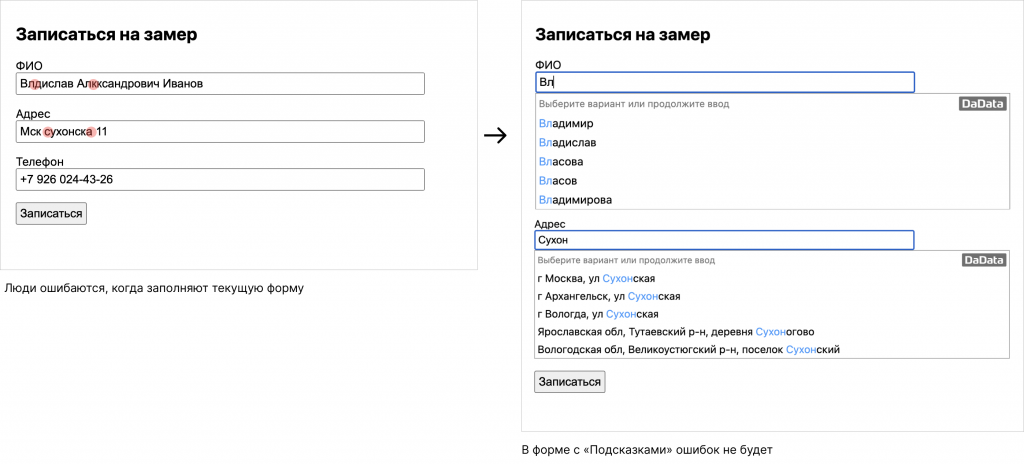The image size is (1024, 464).
Task: Click the Записаться button in the left form
Action: click(51, 213)
